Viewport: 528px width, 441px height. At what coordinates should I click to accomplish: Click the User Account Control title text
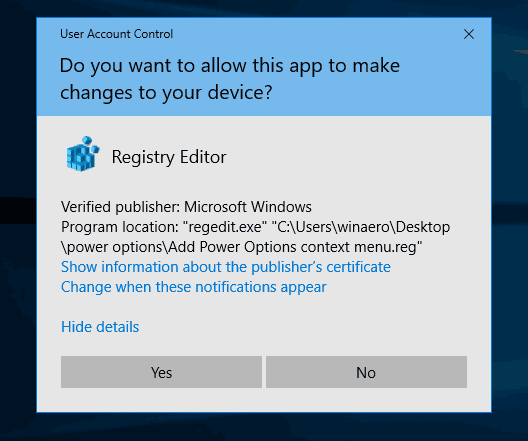tap(116, 34)
